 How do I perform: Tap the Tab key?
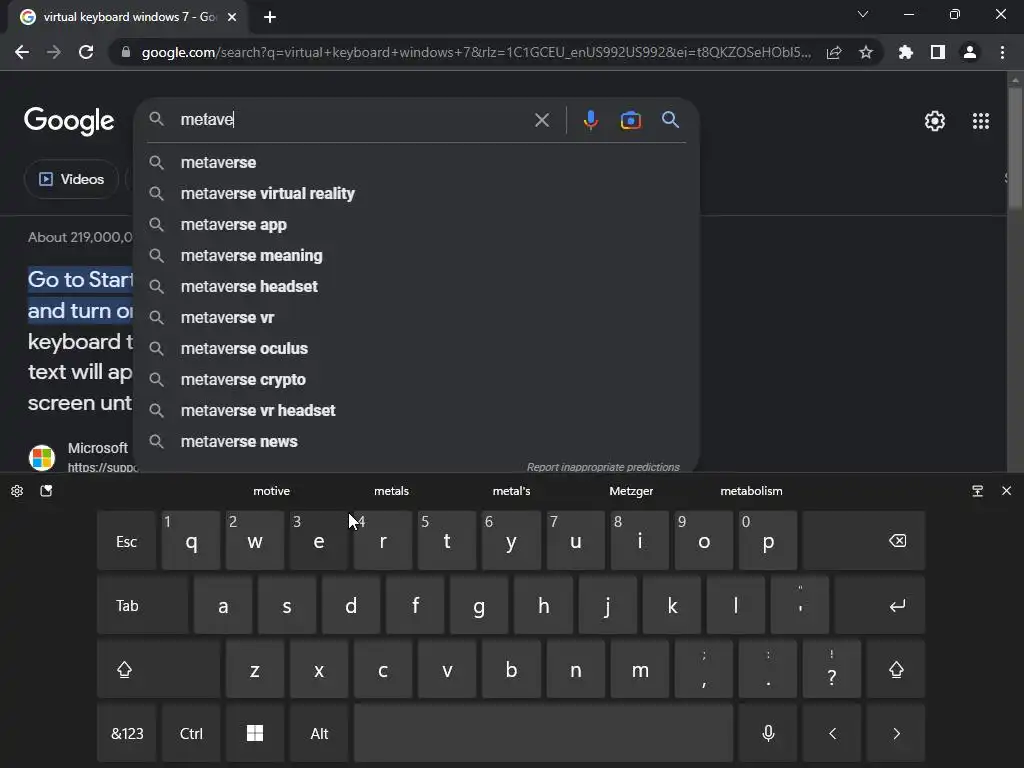pyautogui.click(x=143, y=605)
